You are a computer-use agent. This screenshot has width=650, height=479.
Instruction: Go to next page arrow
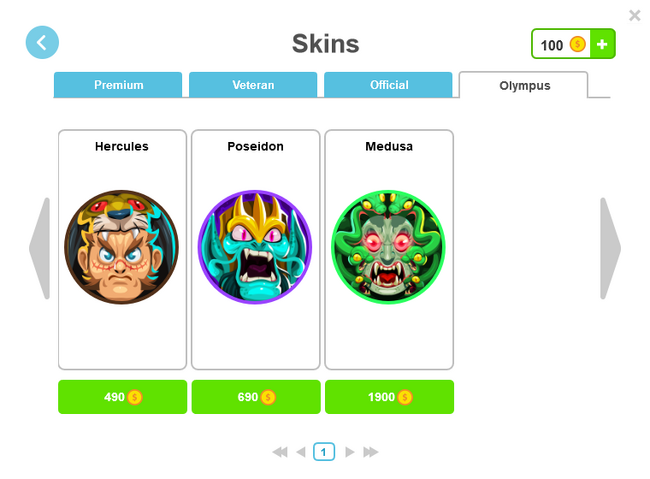pos(350,452)
